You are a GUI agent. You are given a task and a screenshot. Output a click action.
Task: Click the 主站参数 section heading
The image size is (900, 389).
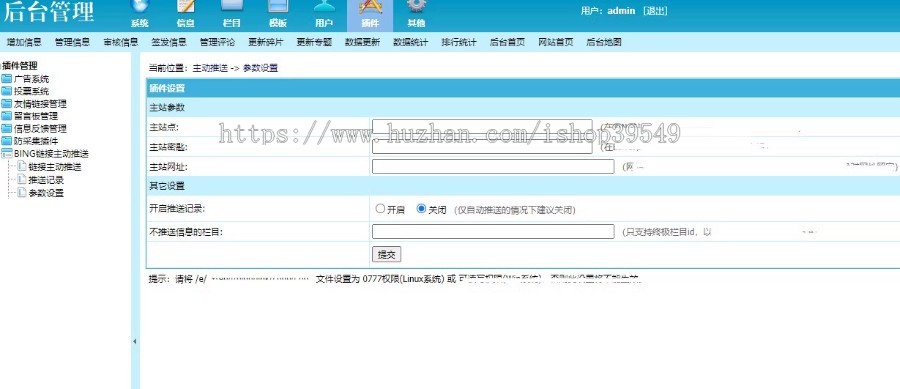click(167, 107)
